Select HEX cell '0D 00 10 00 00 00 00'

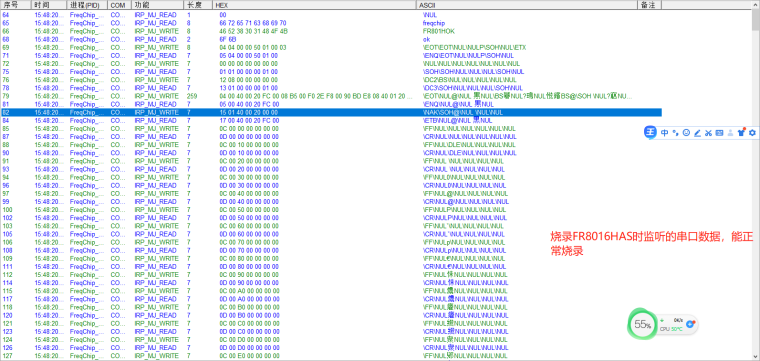(x=249, y=153)
